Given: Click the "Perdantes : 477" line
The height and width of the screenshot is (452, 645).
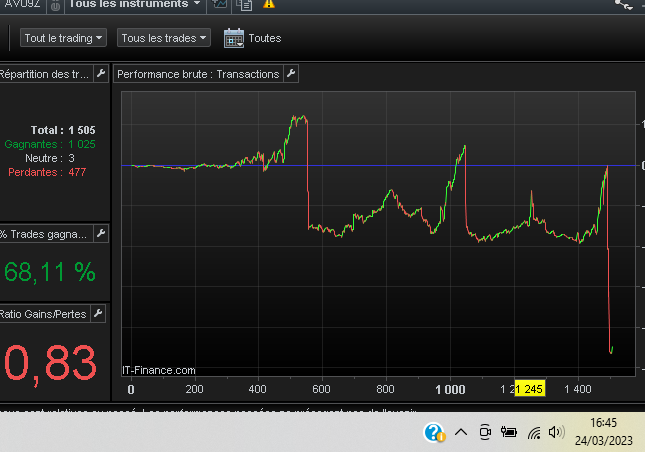Looking at the screenshot, I should point(47,172).
